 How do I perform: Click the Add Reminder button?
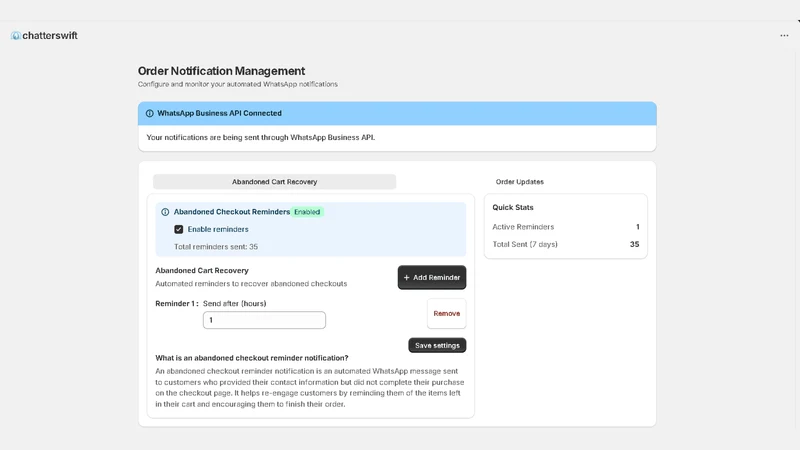tap(432, 278)
